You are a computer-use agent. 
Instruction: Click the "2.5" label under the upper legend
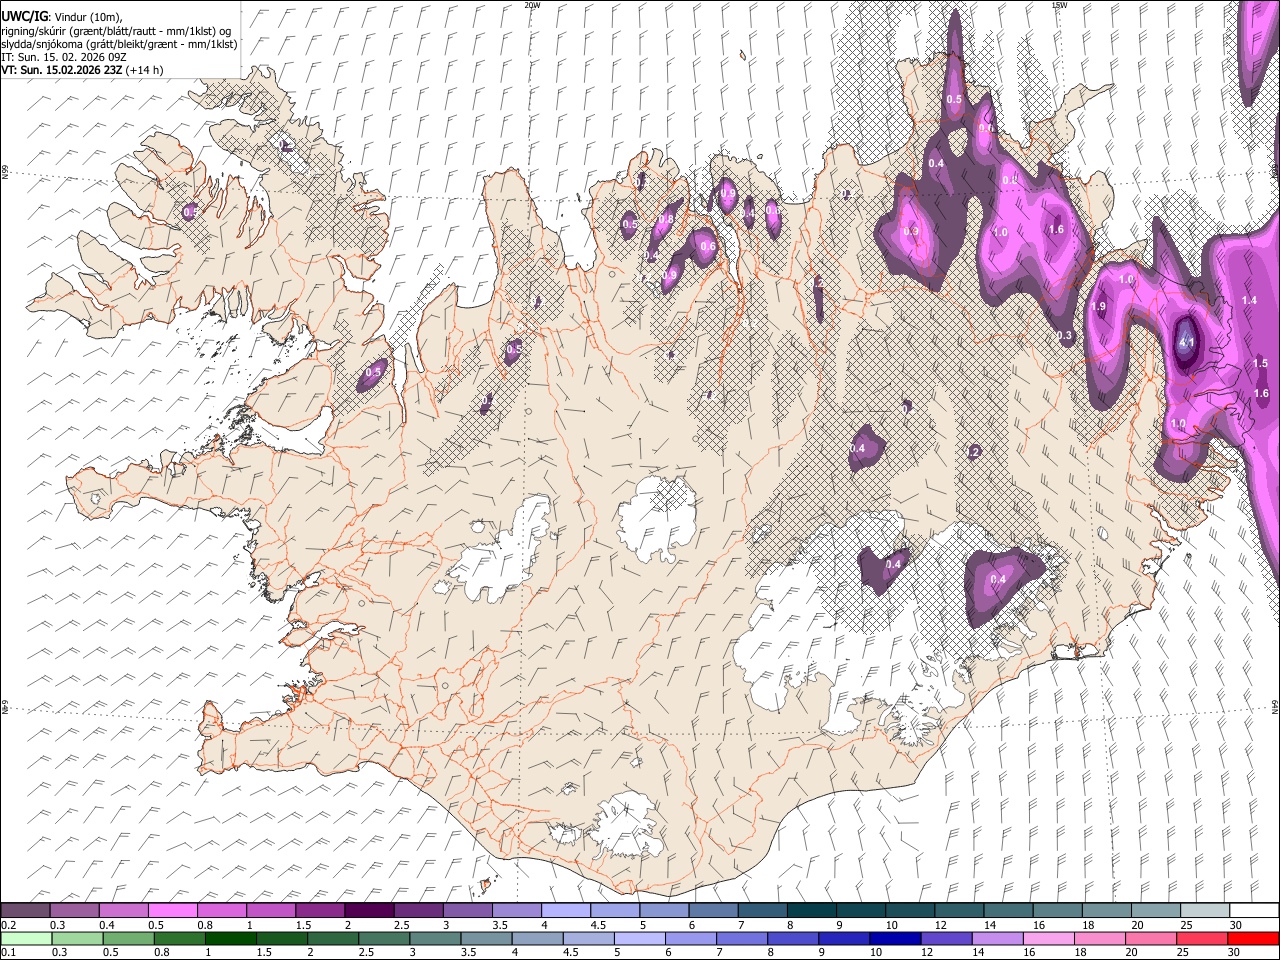pyautogui.click(x=401, y=924)
